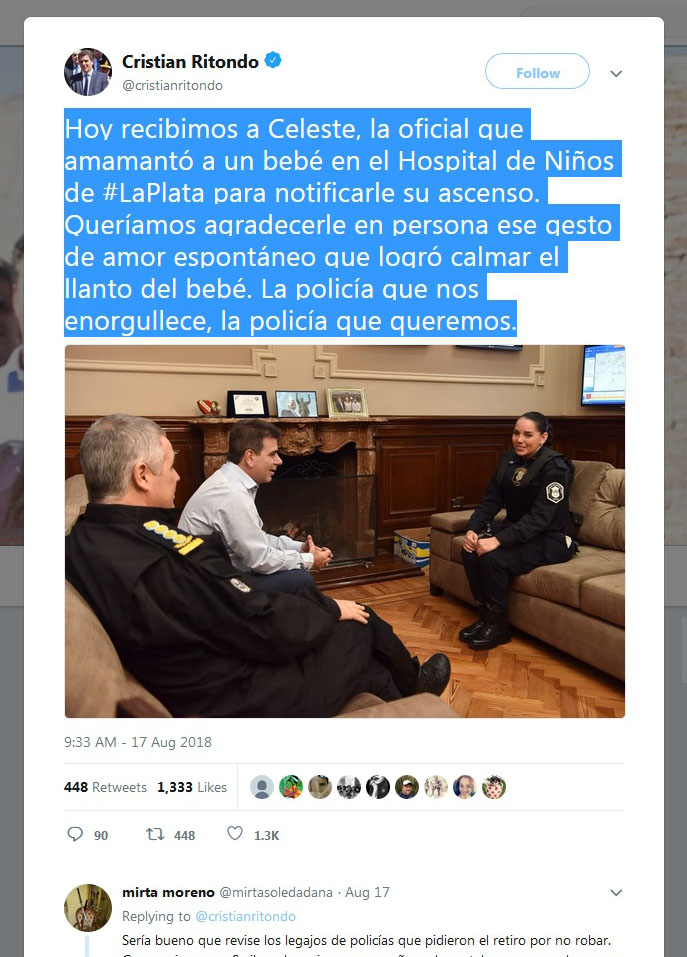Click the retweet arrows icon

155,834
